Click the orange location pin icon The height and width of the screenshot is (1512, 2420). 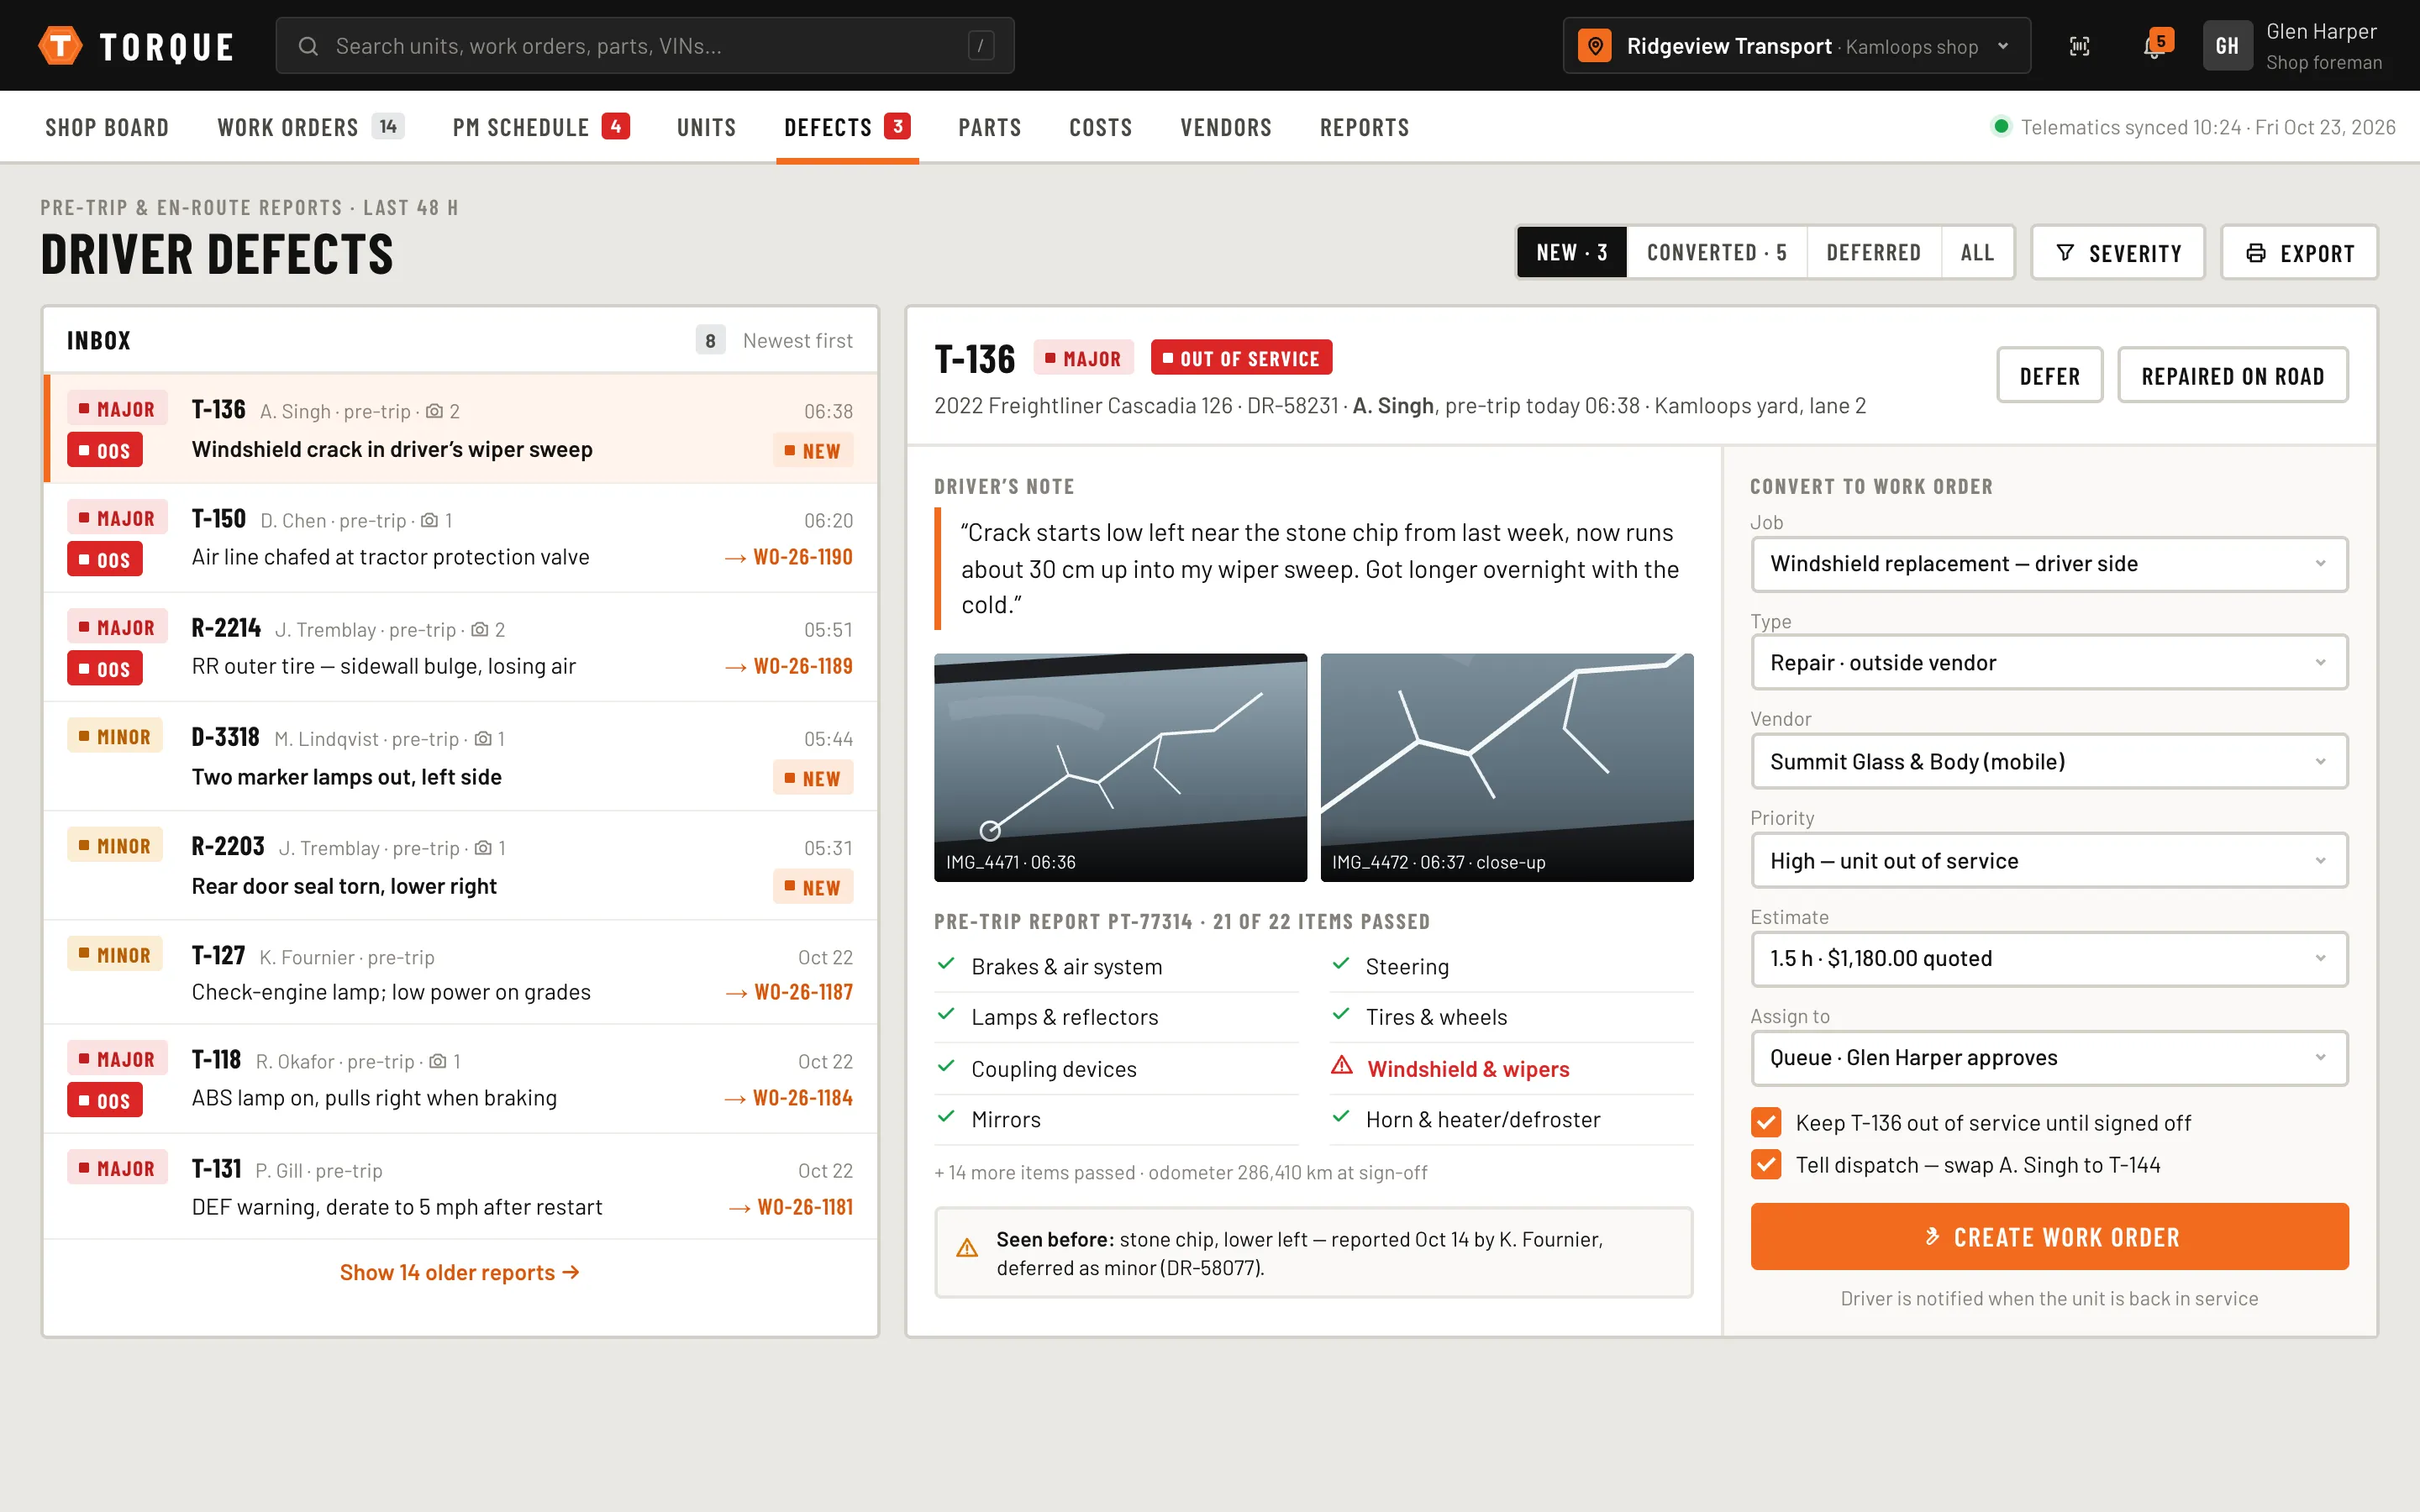[1595, 46]
